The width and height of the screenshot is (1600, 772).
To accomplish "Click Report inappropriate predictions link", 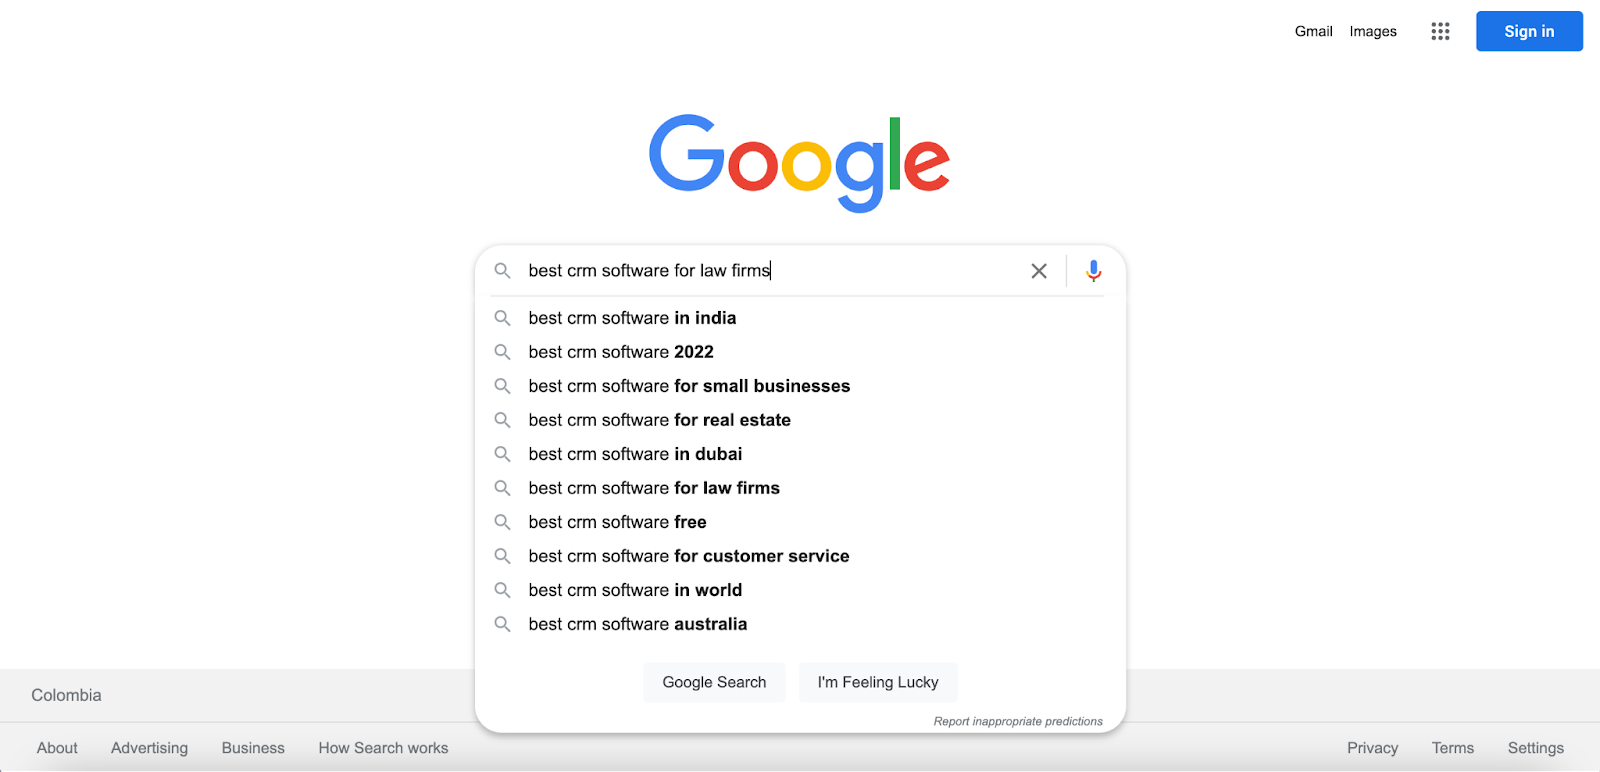I will click(1018, 721).
